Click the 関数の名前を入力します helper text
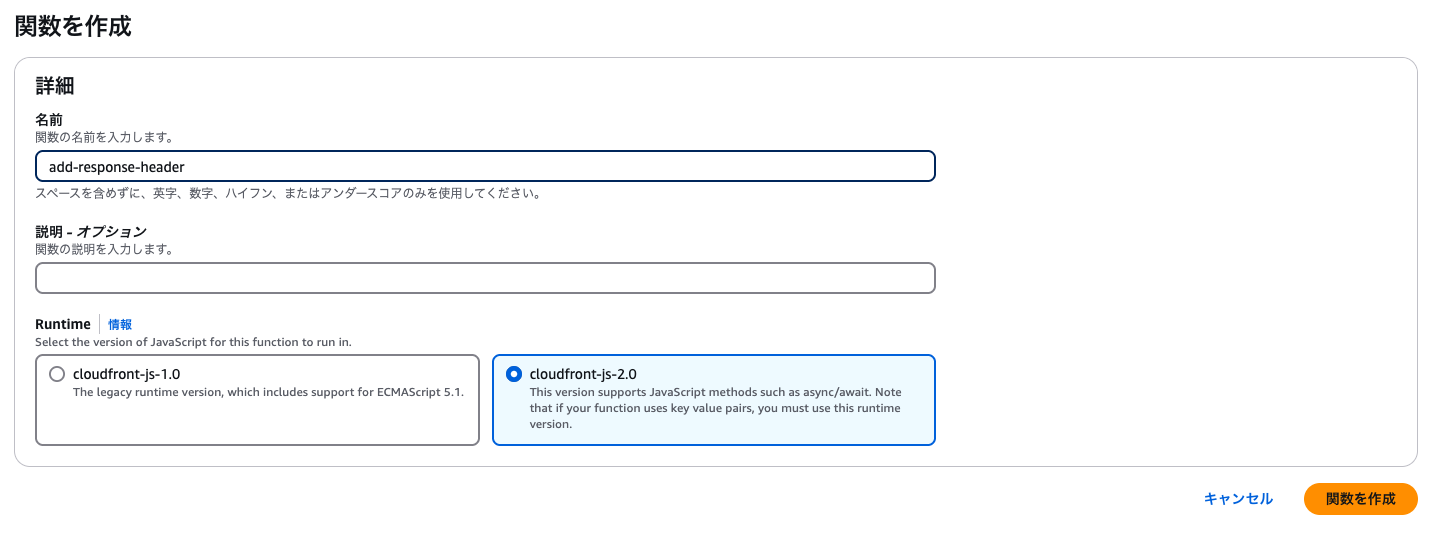The height and width of the screenshot is (537, 1435). (104, 137)
